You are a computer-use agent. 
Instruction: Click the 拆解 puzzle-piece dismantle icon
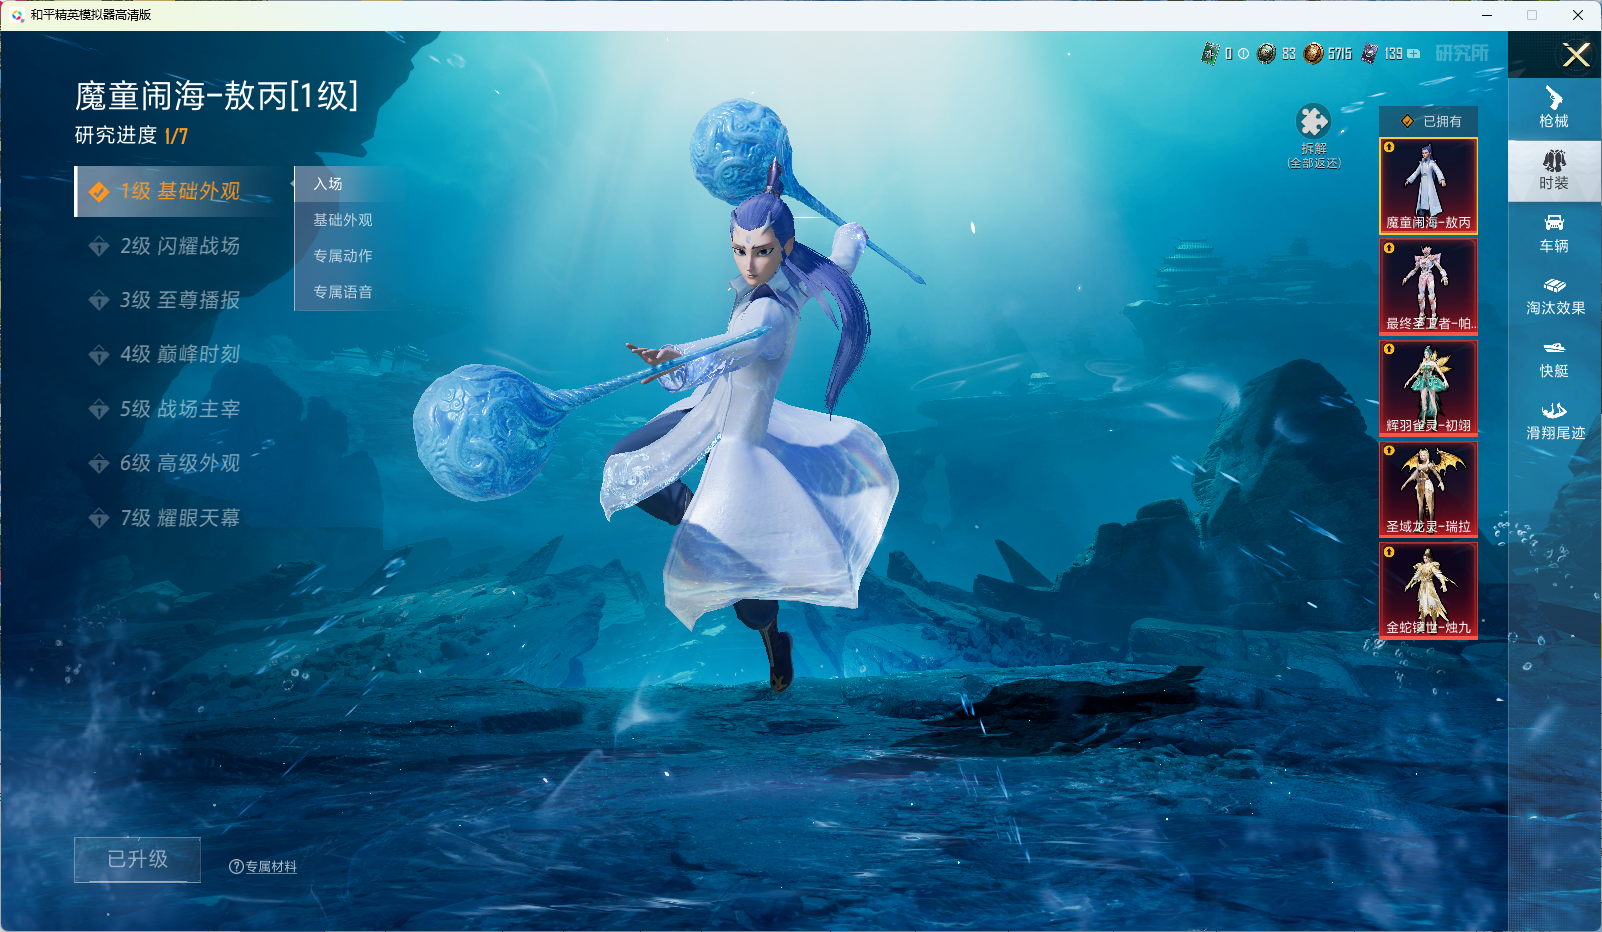[1313, 122]
